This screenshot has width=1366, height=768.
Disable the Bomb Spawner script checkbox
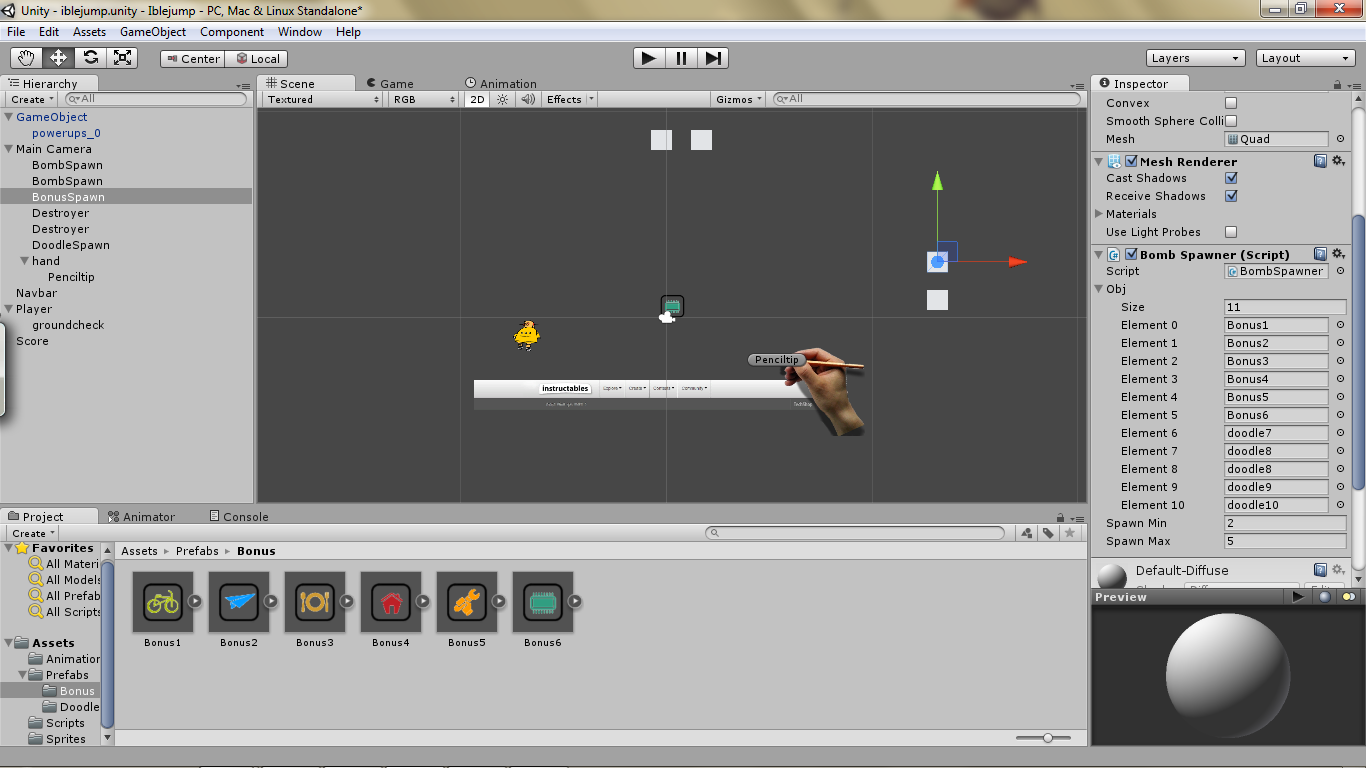pyautogui.click(x=1131, y=254)
